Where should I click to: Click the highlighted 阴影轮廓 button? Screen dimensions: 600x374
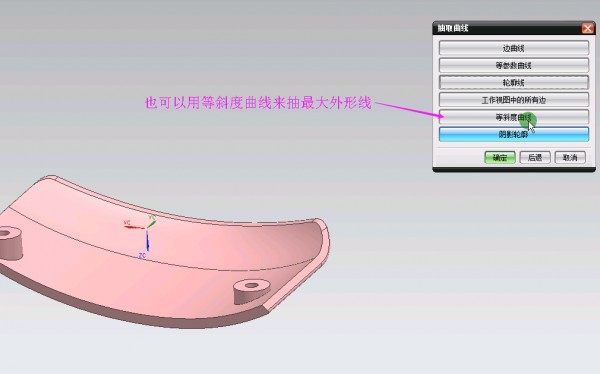tap(514, 134)
